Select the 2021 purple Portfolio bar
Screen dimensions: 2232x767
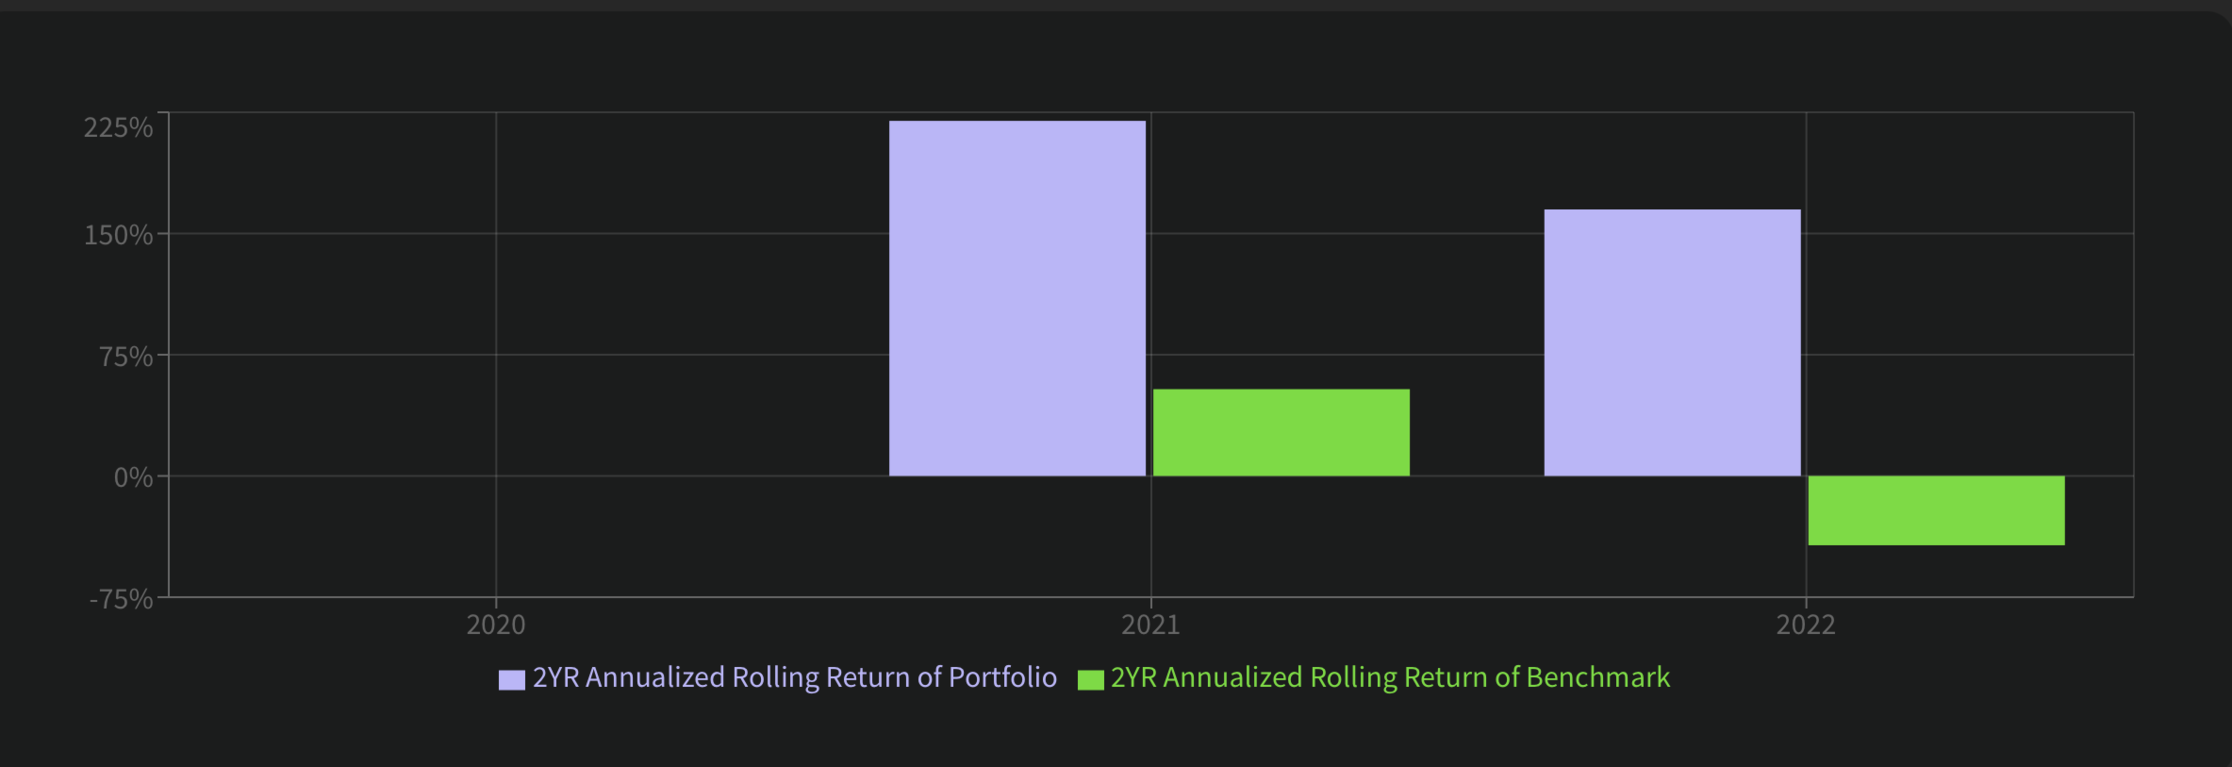click(x=1017, y=298)
